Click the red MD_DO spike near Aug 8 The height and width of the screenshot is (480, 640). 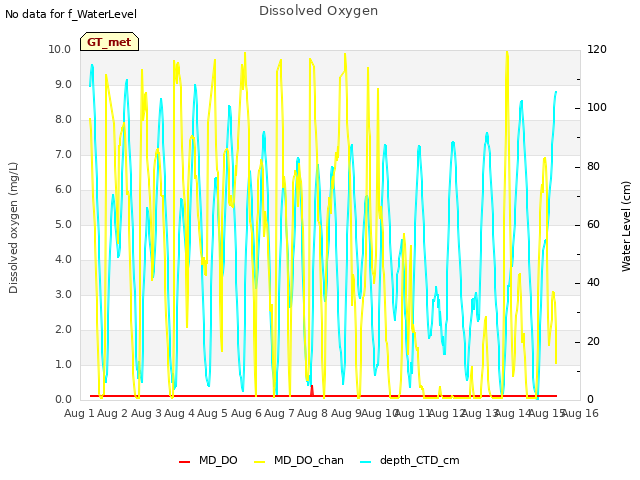pyautogui.click(x=312, y=390)
